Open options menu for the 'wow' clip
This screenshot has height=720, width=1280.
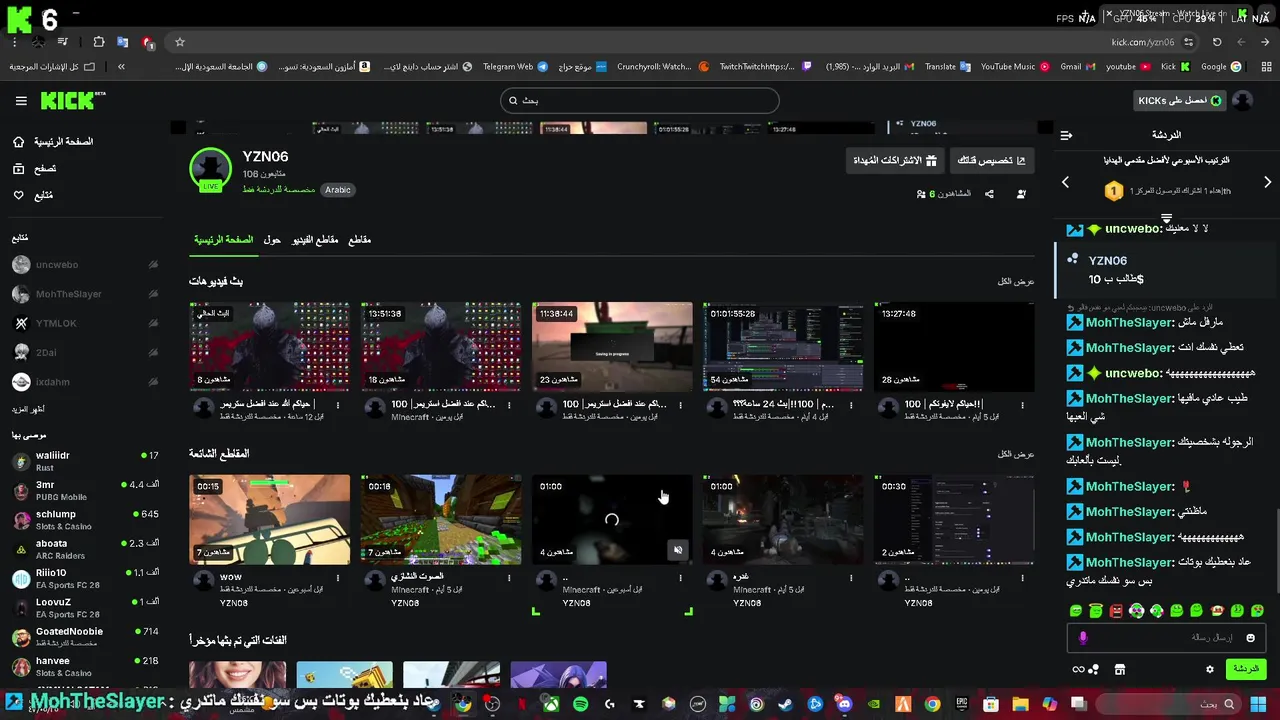click(338, 578)
